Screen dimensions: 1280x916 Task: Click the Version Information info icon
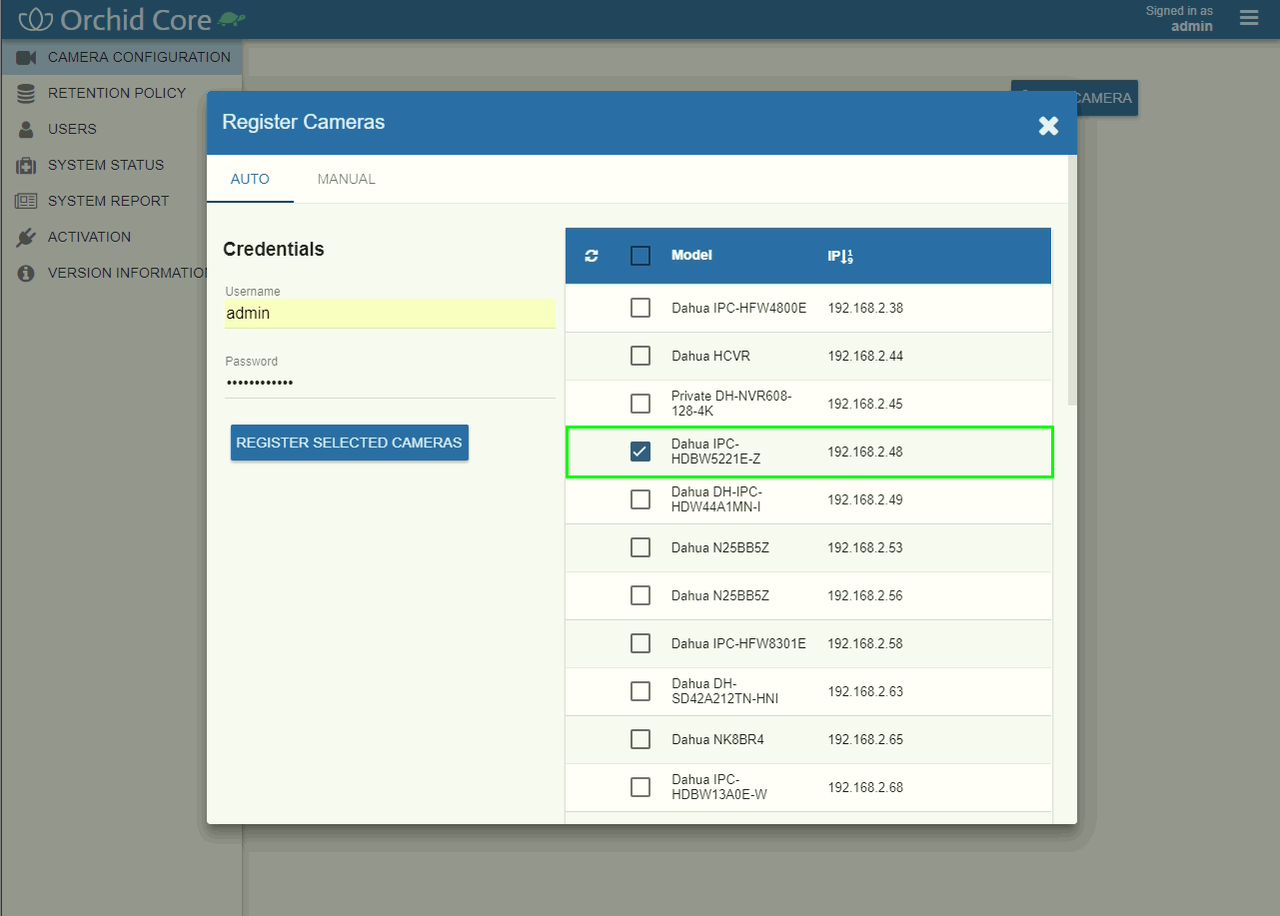(26, 273)
